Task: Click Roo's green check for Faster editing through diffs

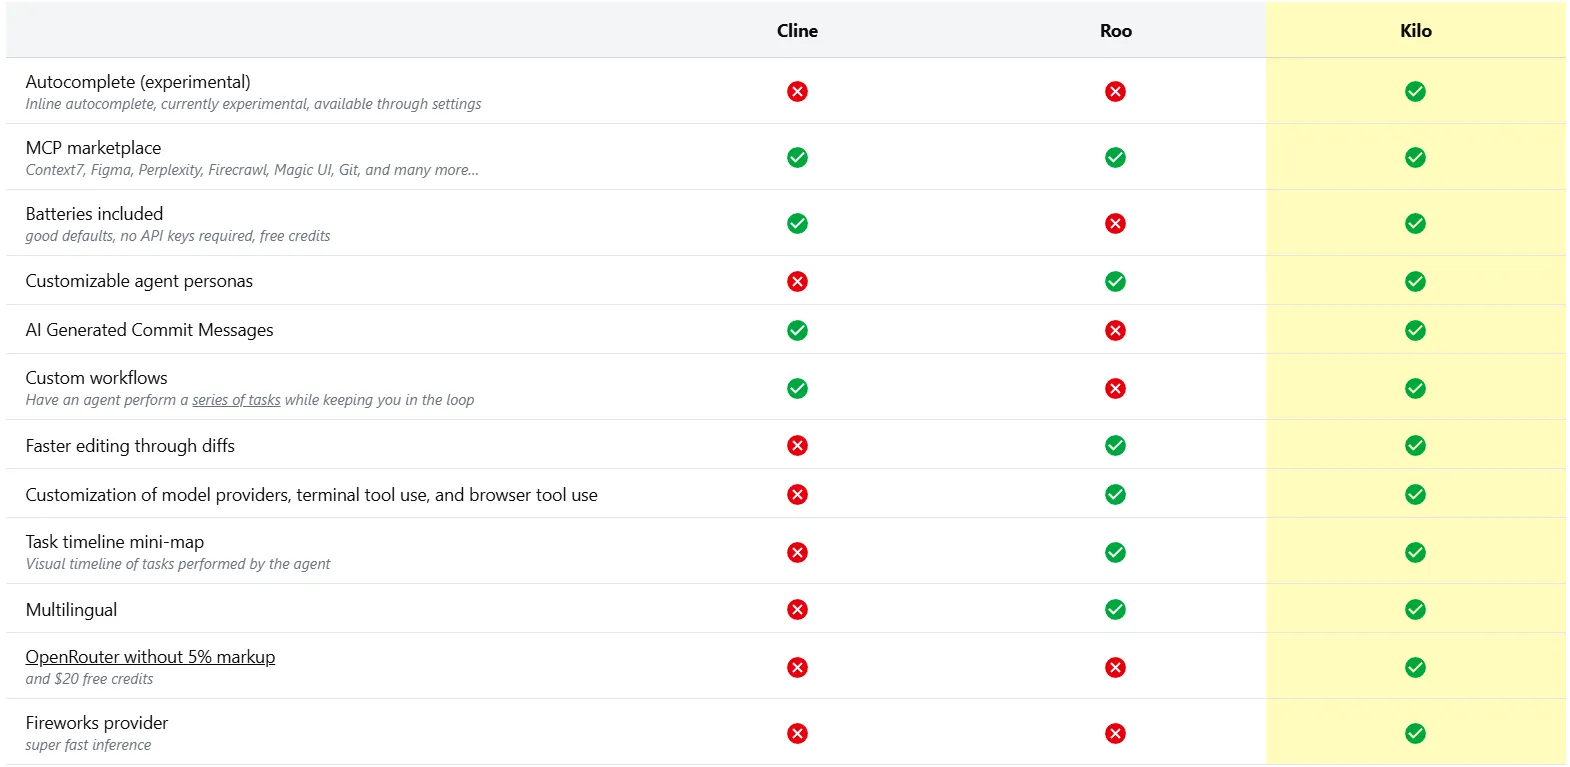Action: point(1115,445)
